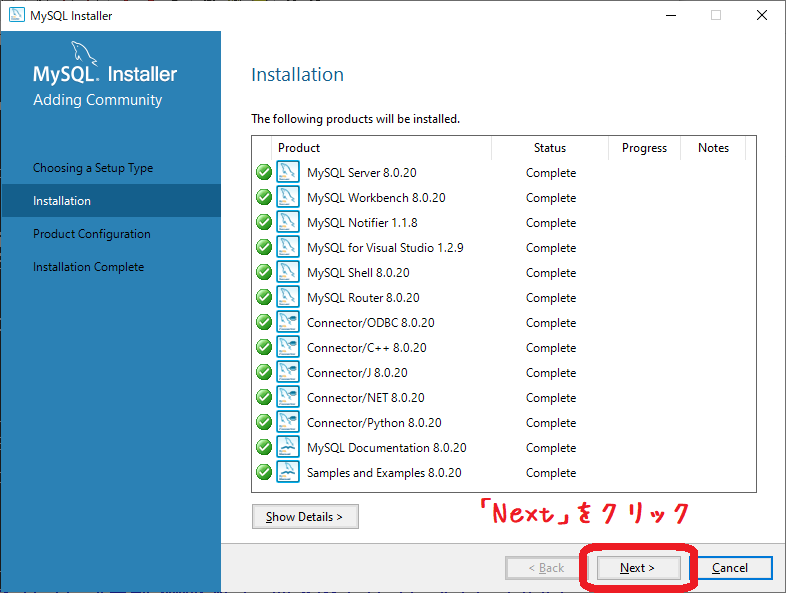Click the Connector/J 8.0.20 product icon
786x593 pixels.
point(288,372)
